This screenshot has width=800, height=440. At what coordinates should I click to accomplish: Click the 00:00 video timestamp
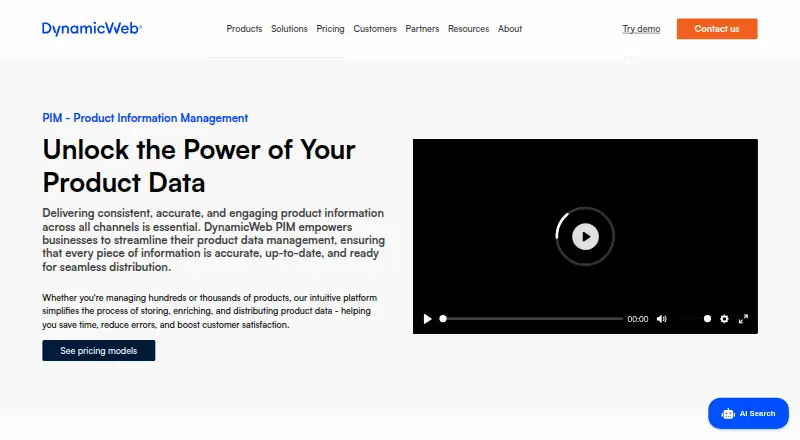(638, 319)
